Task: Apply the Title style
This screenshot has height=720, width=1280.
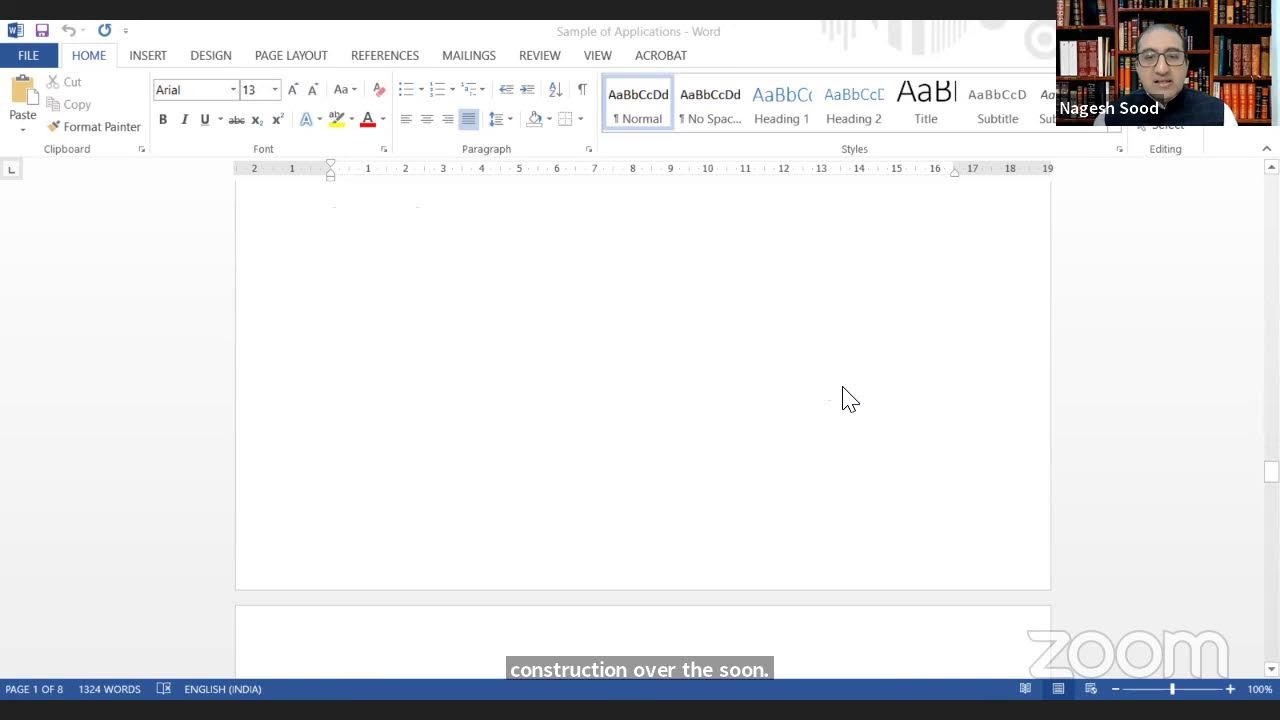Action: (926, 103)
